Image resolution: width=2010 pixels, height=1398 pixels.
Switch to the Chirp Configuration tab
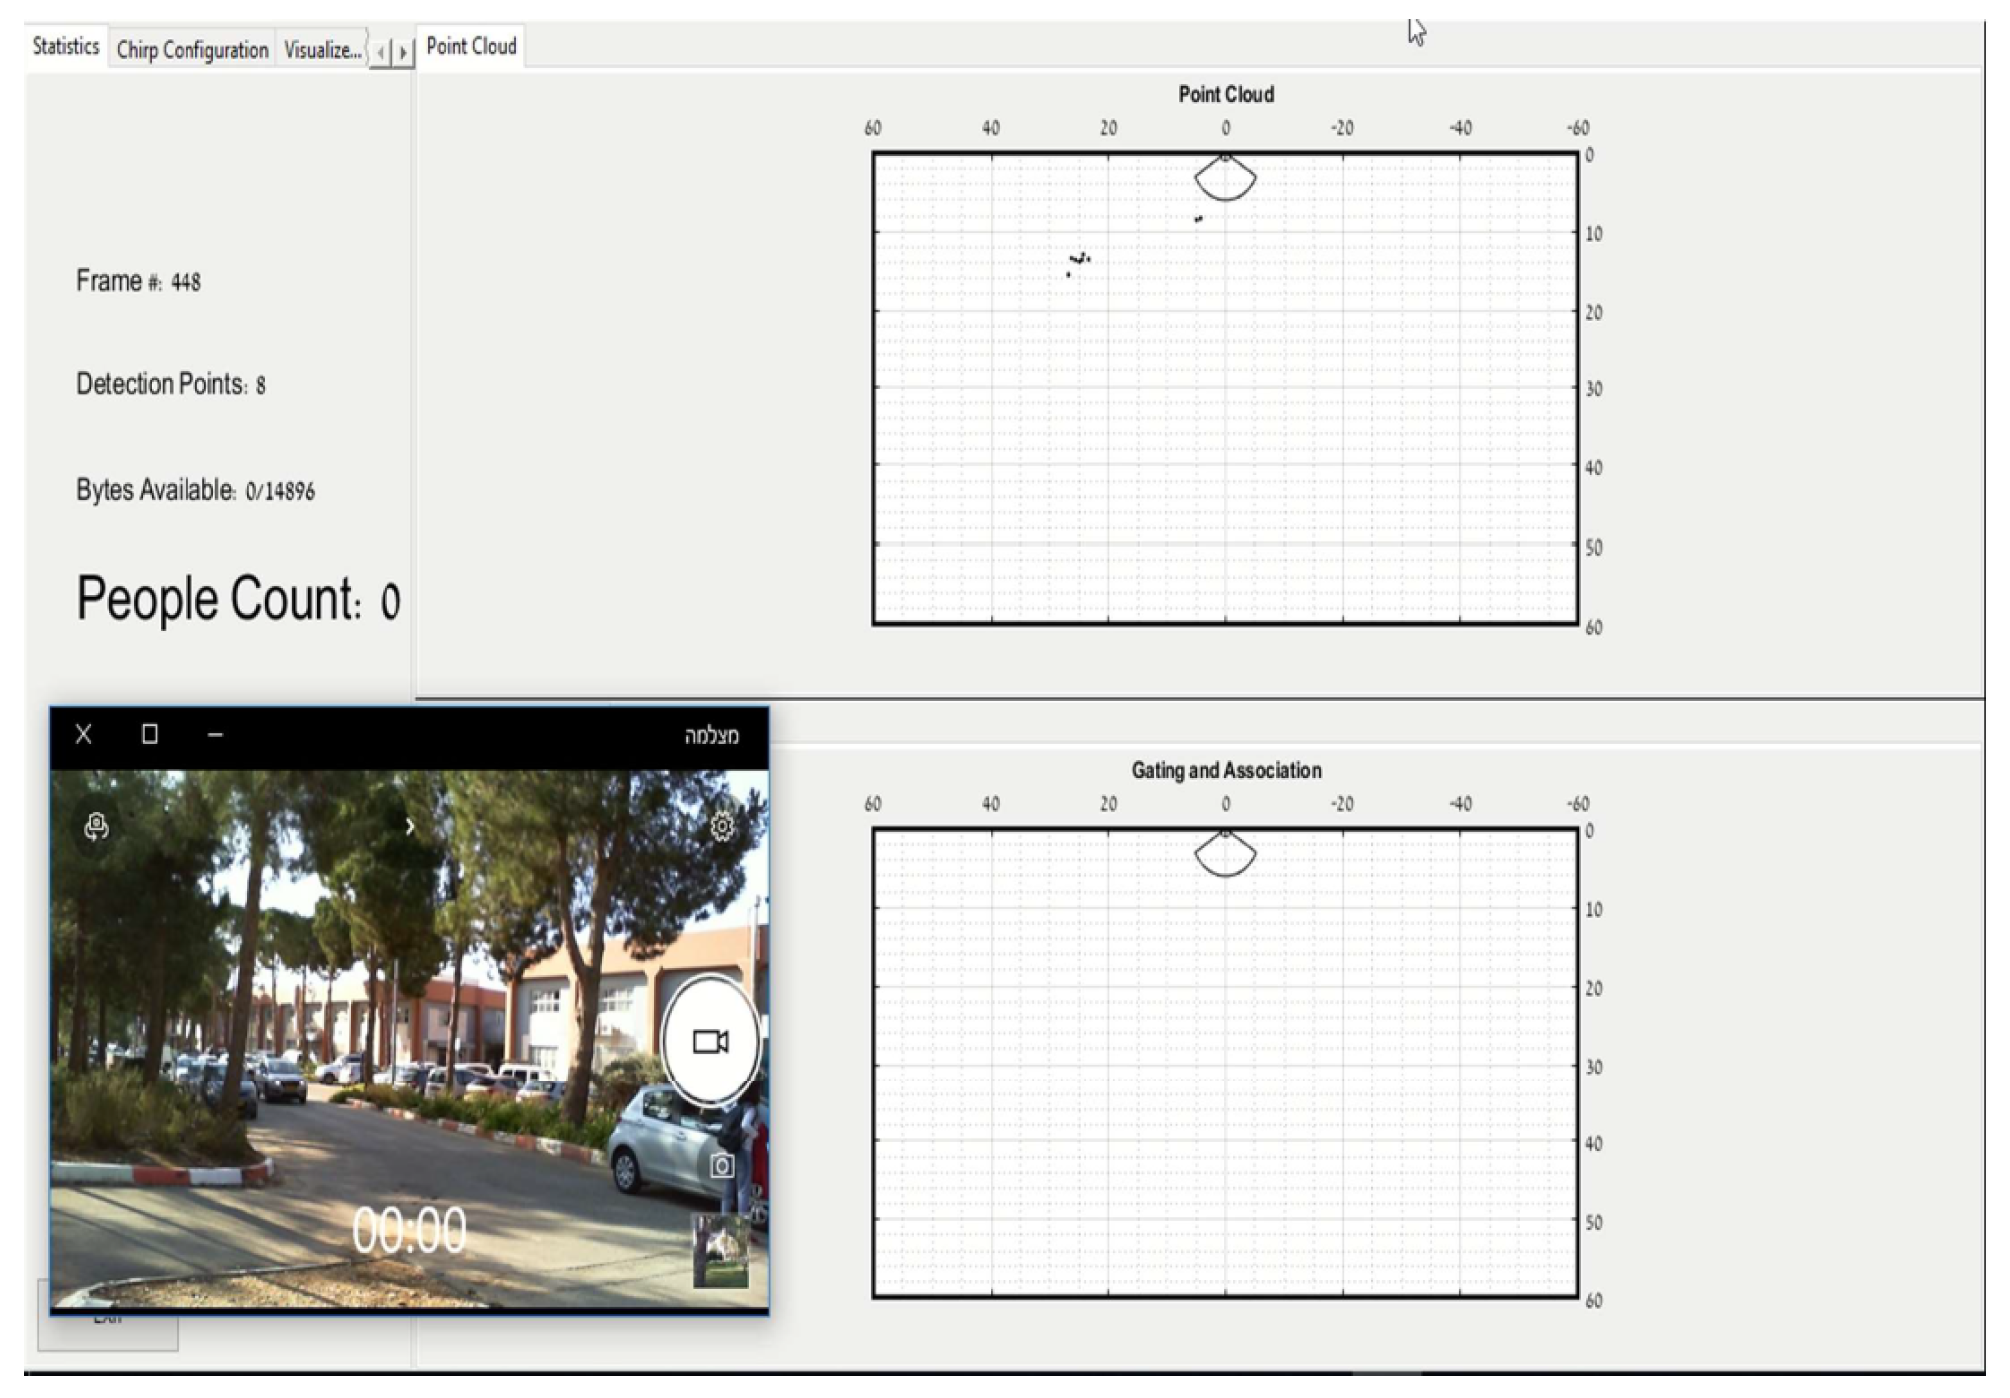(192, 50)
